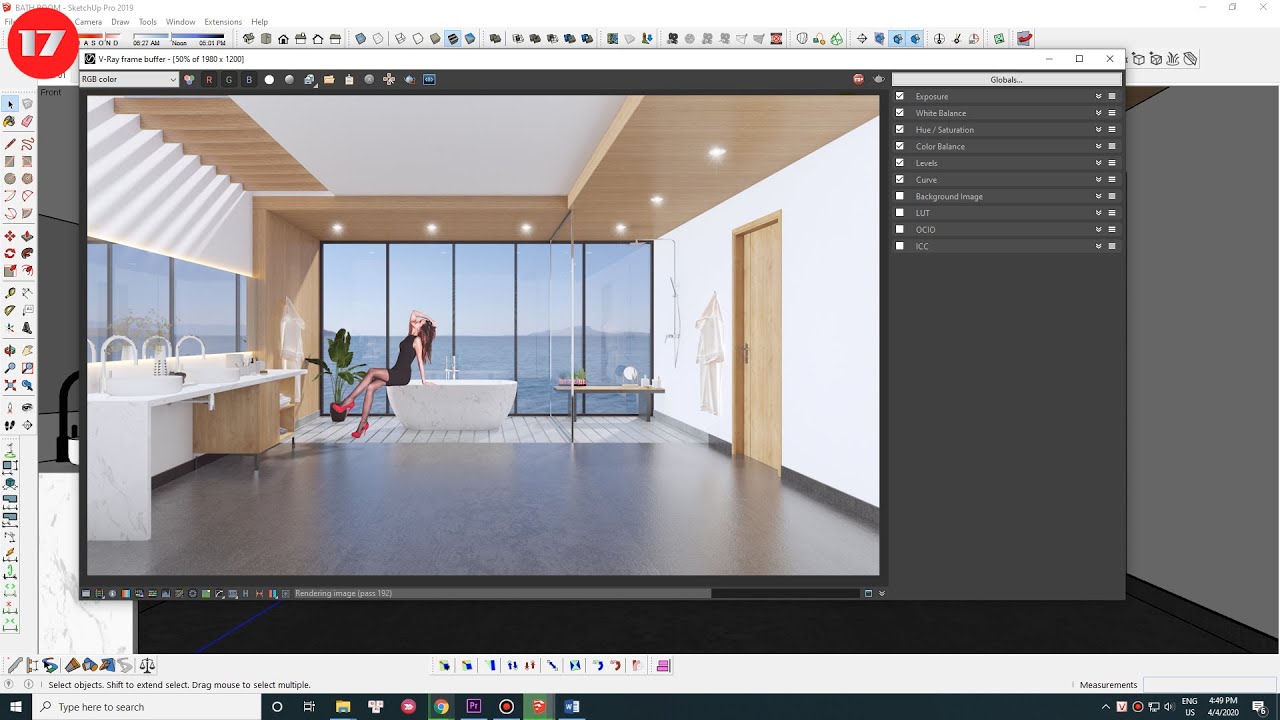The image size is (1280, 720).
Task: Expand the White Balance rollout chevron
Action: 1098,113
